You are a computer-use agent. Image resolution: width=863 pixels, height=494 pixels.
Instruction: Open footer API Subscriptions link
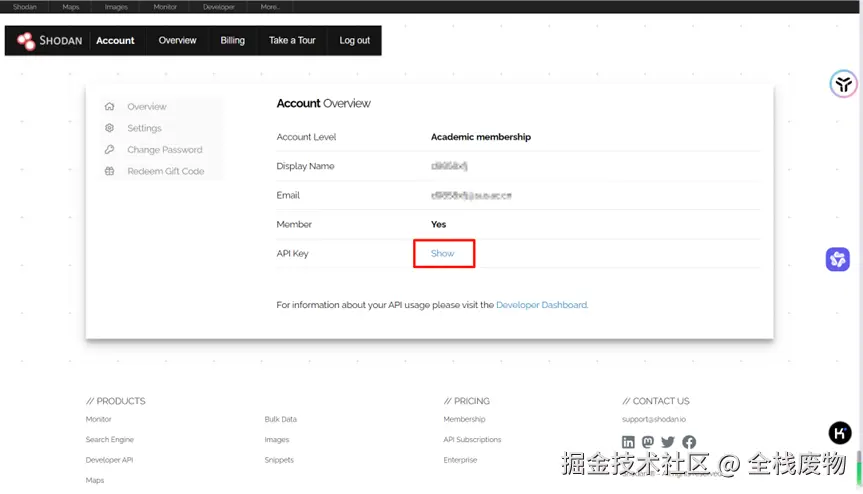click(x=472, y=440)
